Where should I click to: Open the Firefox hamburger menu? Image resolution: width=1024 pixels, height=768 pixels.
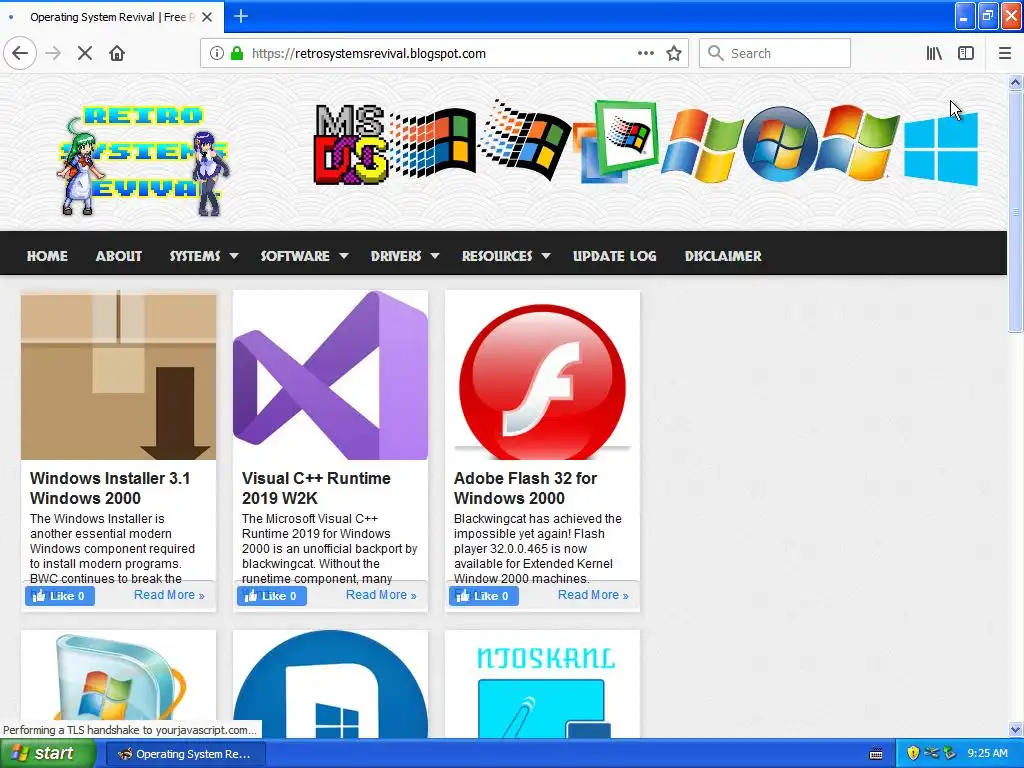click(x=1005, y=53)
